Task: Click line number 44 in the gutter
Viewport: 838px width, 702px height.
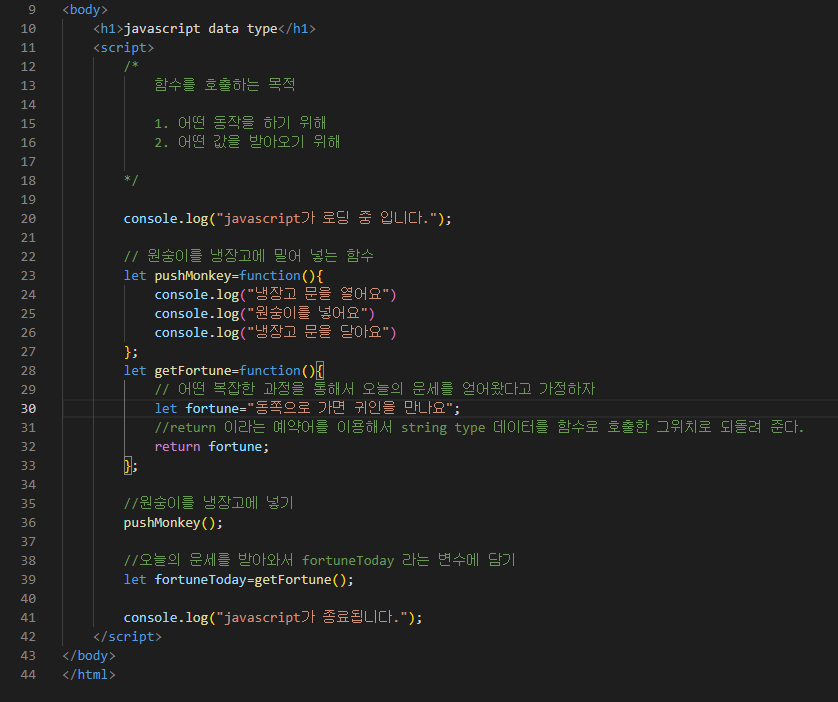Action: click(28, 675)
